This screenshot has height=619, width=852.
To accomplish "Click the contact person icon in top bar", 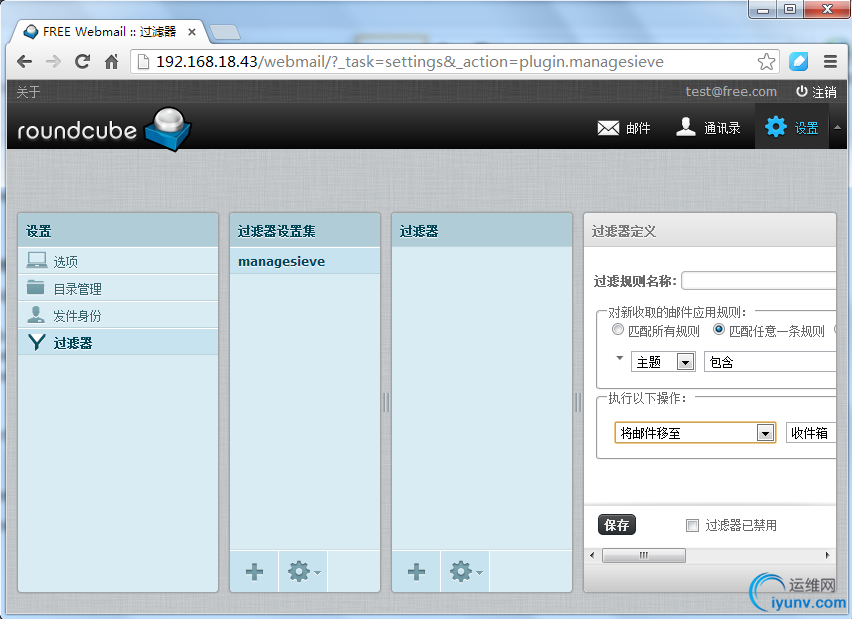I will [x=686, y=127].
